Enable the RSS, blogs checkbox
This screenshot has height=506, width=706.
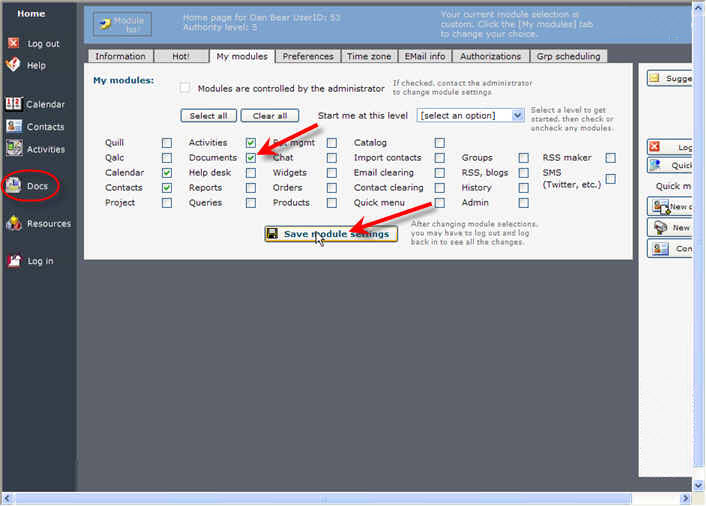coord(523,173)
